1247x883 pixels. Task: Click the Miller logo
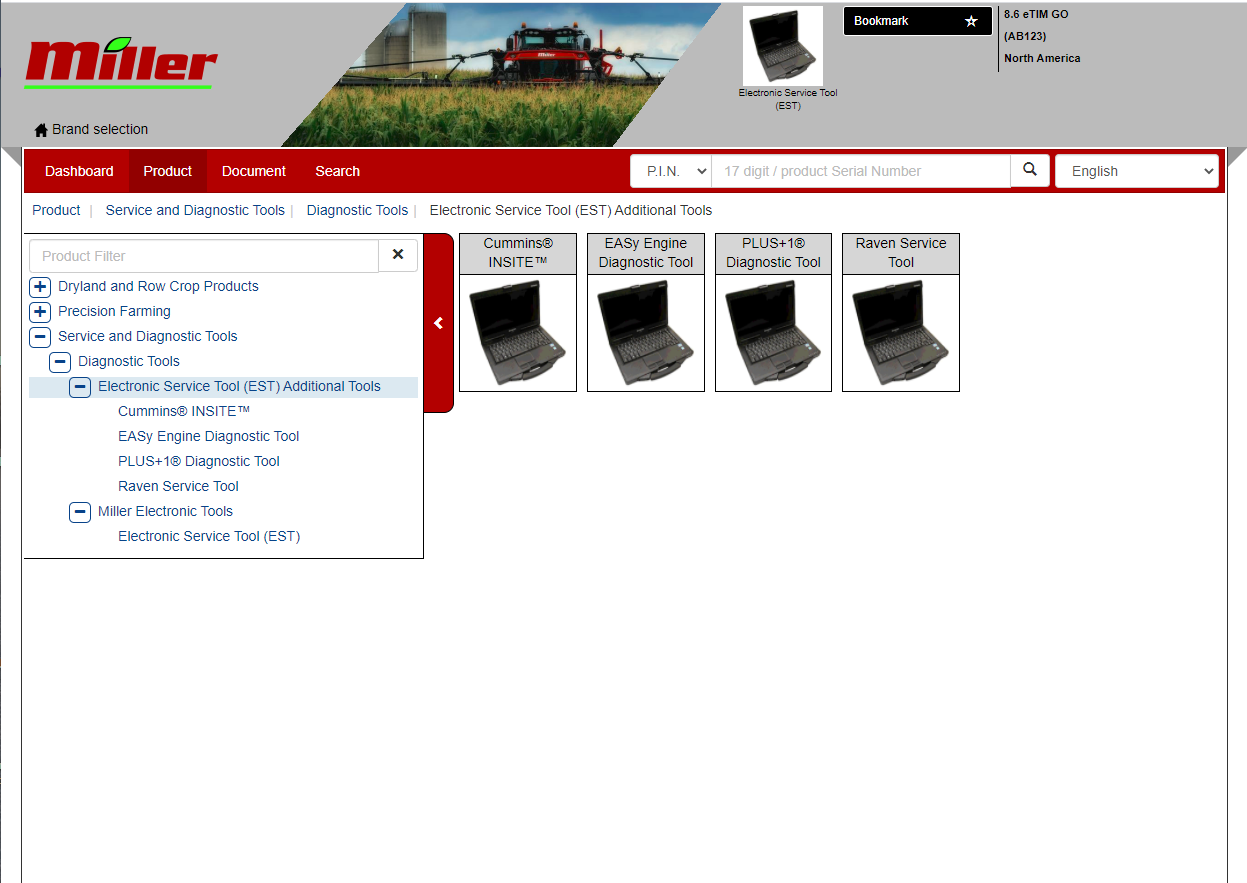coord(121,63)
